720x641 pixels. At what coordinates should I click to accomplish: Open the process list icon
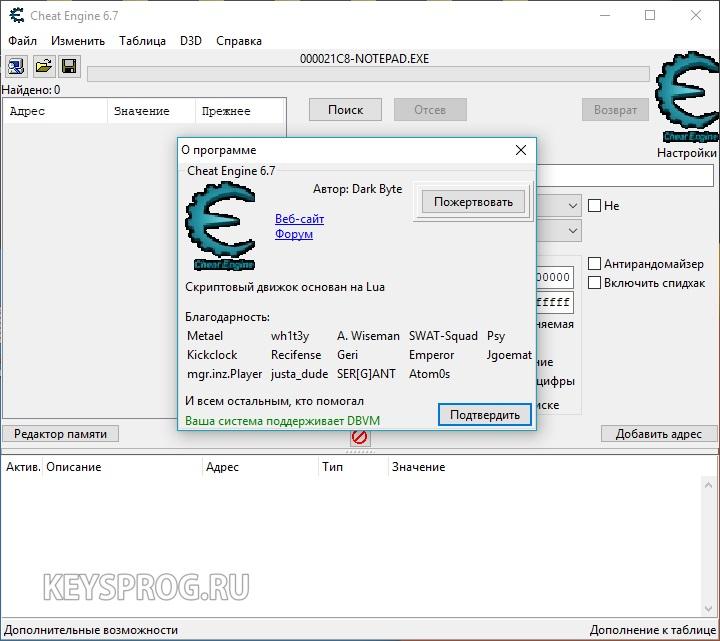(x=16, y=67)
